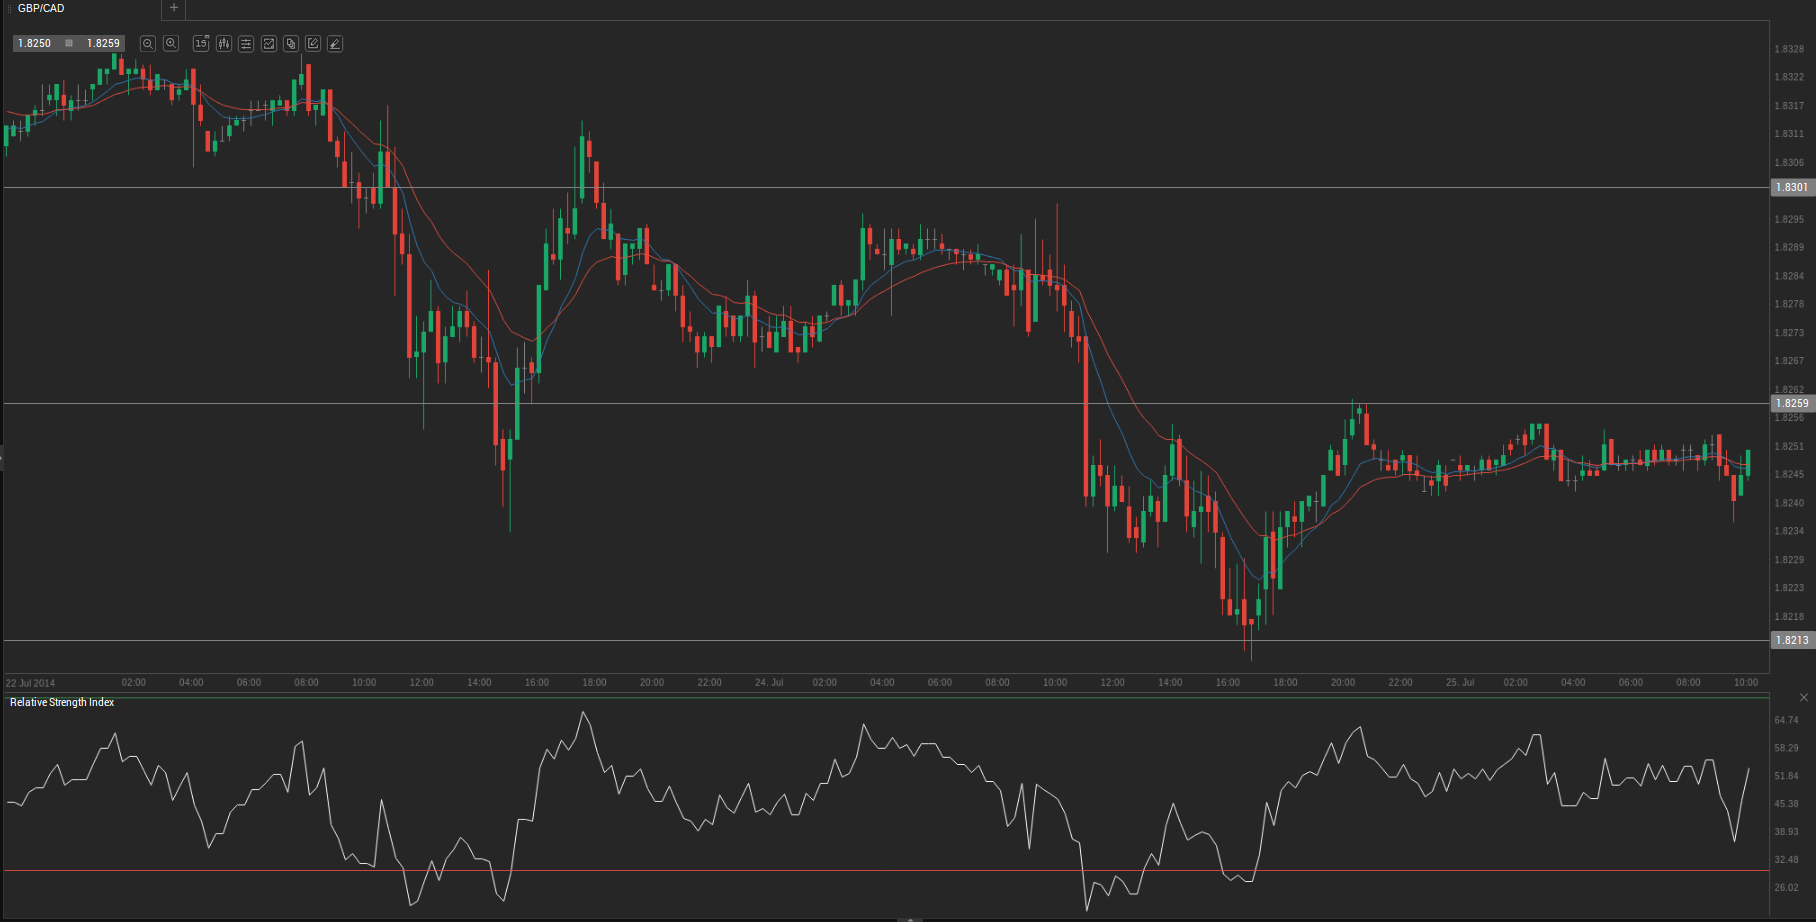
Task: Zoom out the chart with the minus magnifier
Action: (x=148, y=44)
